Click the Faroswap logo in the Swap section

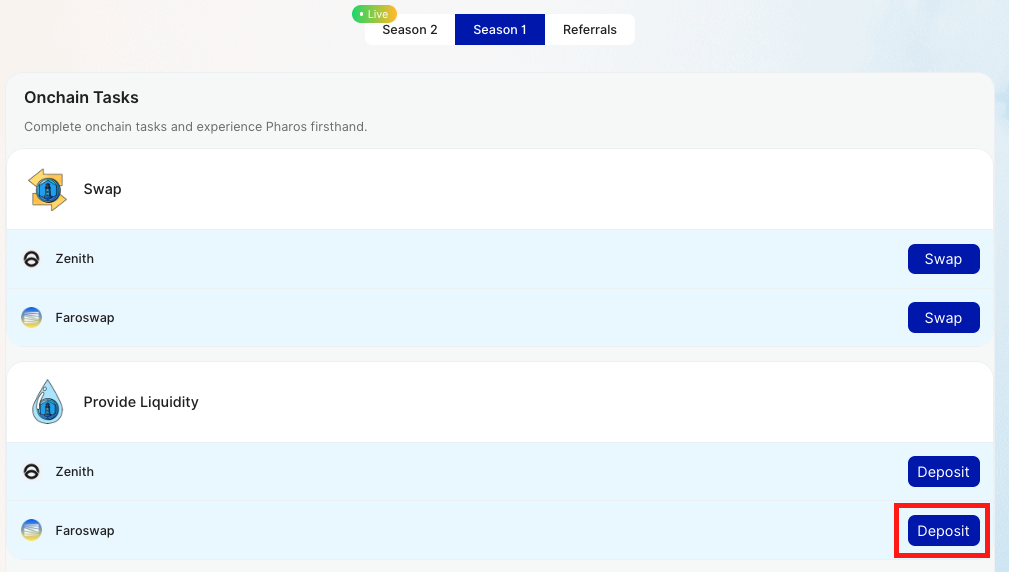[32, 318]
